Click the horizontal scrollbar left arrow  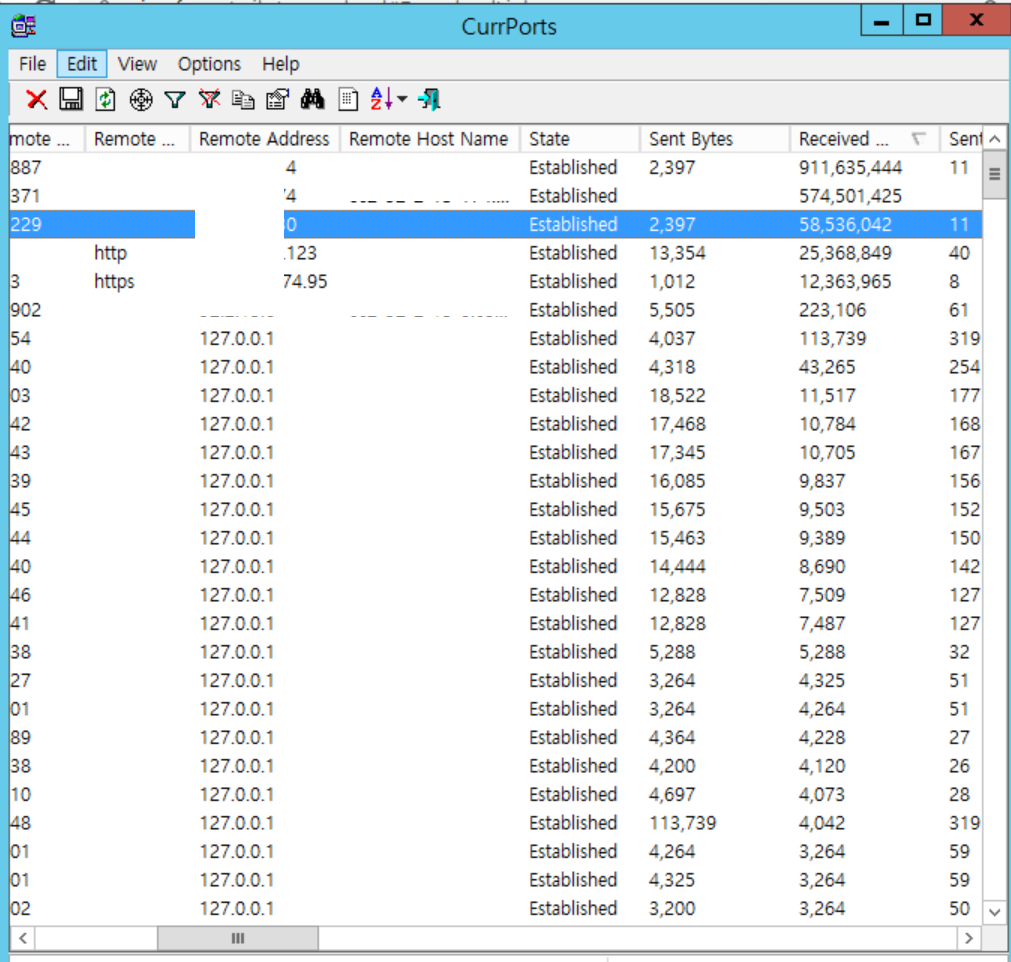click(23, 938)
